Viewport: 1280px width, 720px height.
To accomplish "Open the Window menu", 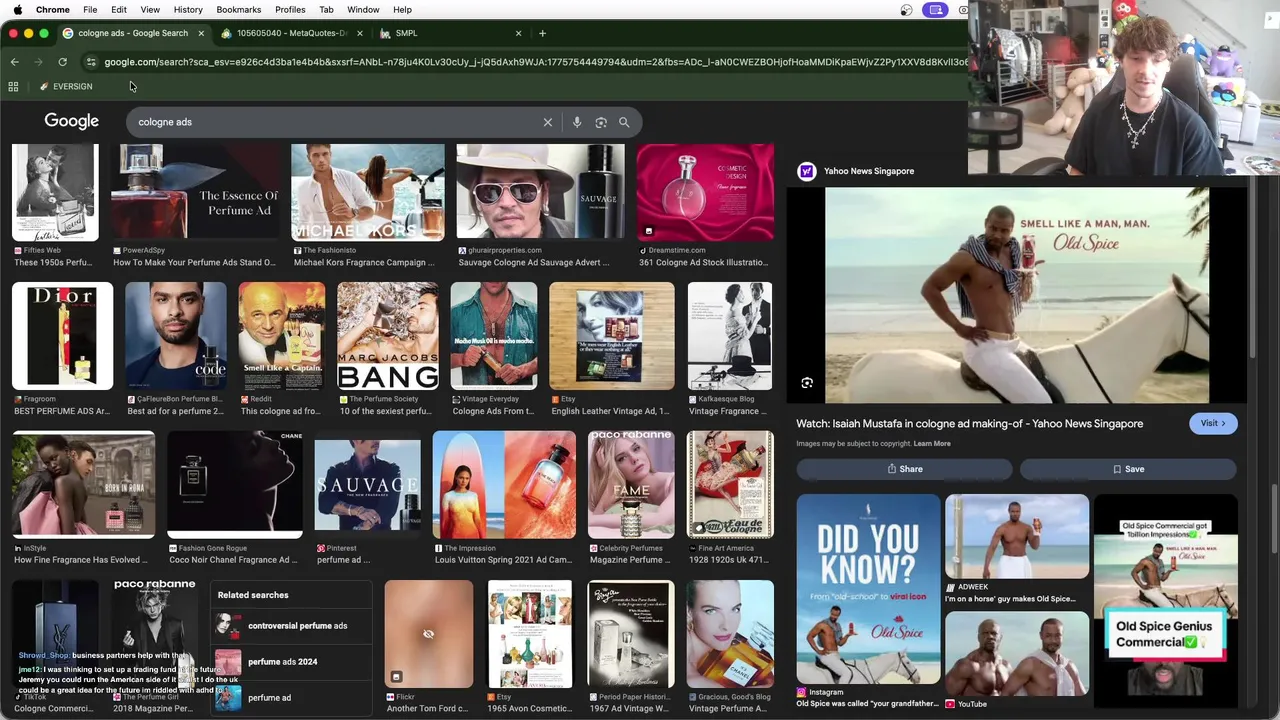I will [x=363, y=10].
